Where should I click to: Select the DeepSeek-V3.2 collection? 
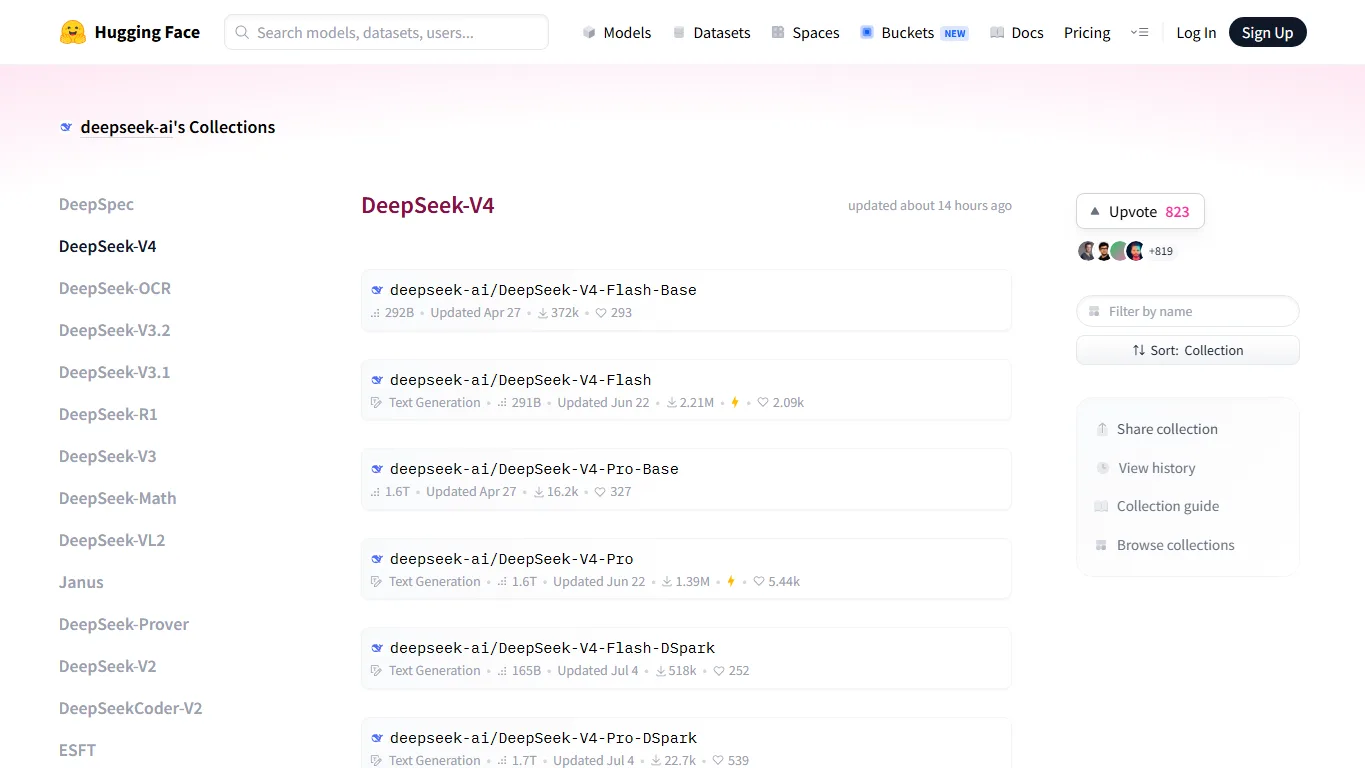114,330
